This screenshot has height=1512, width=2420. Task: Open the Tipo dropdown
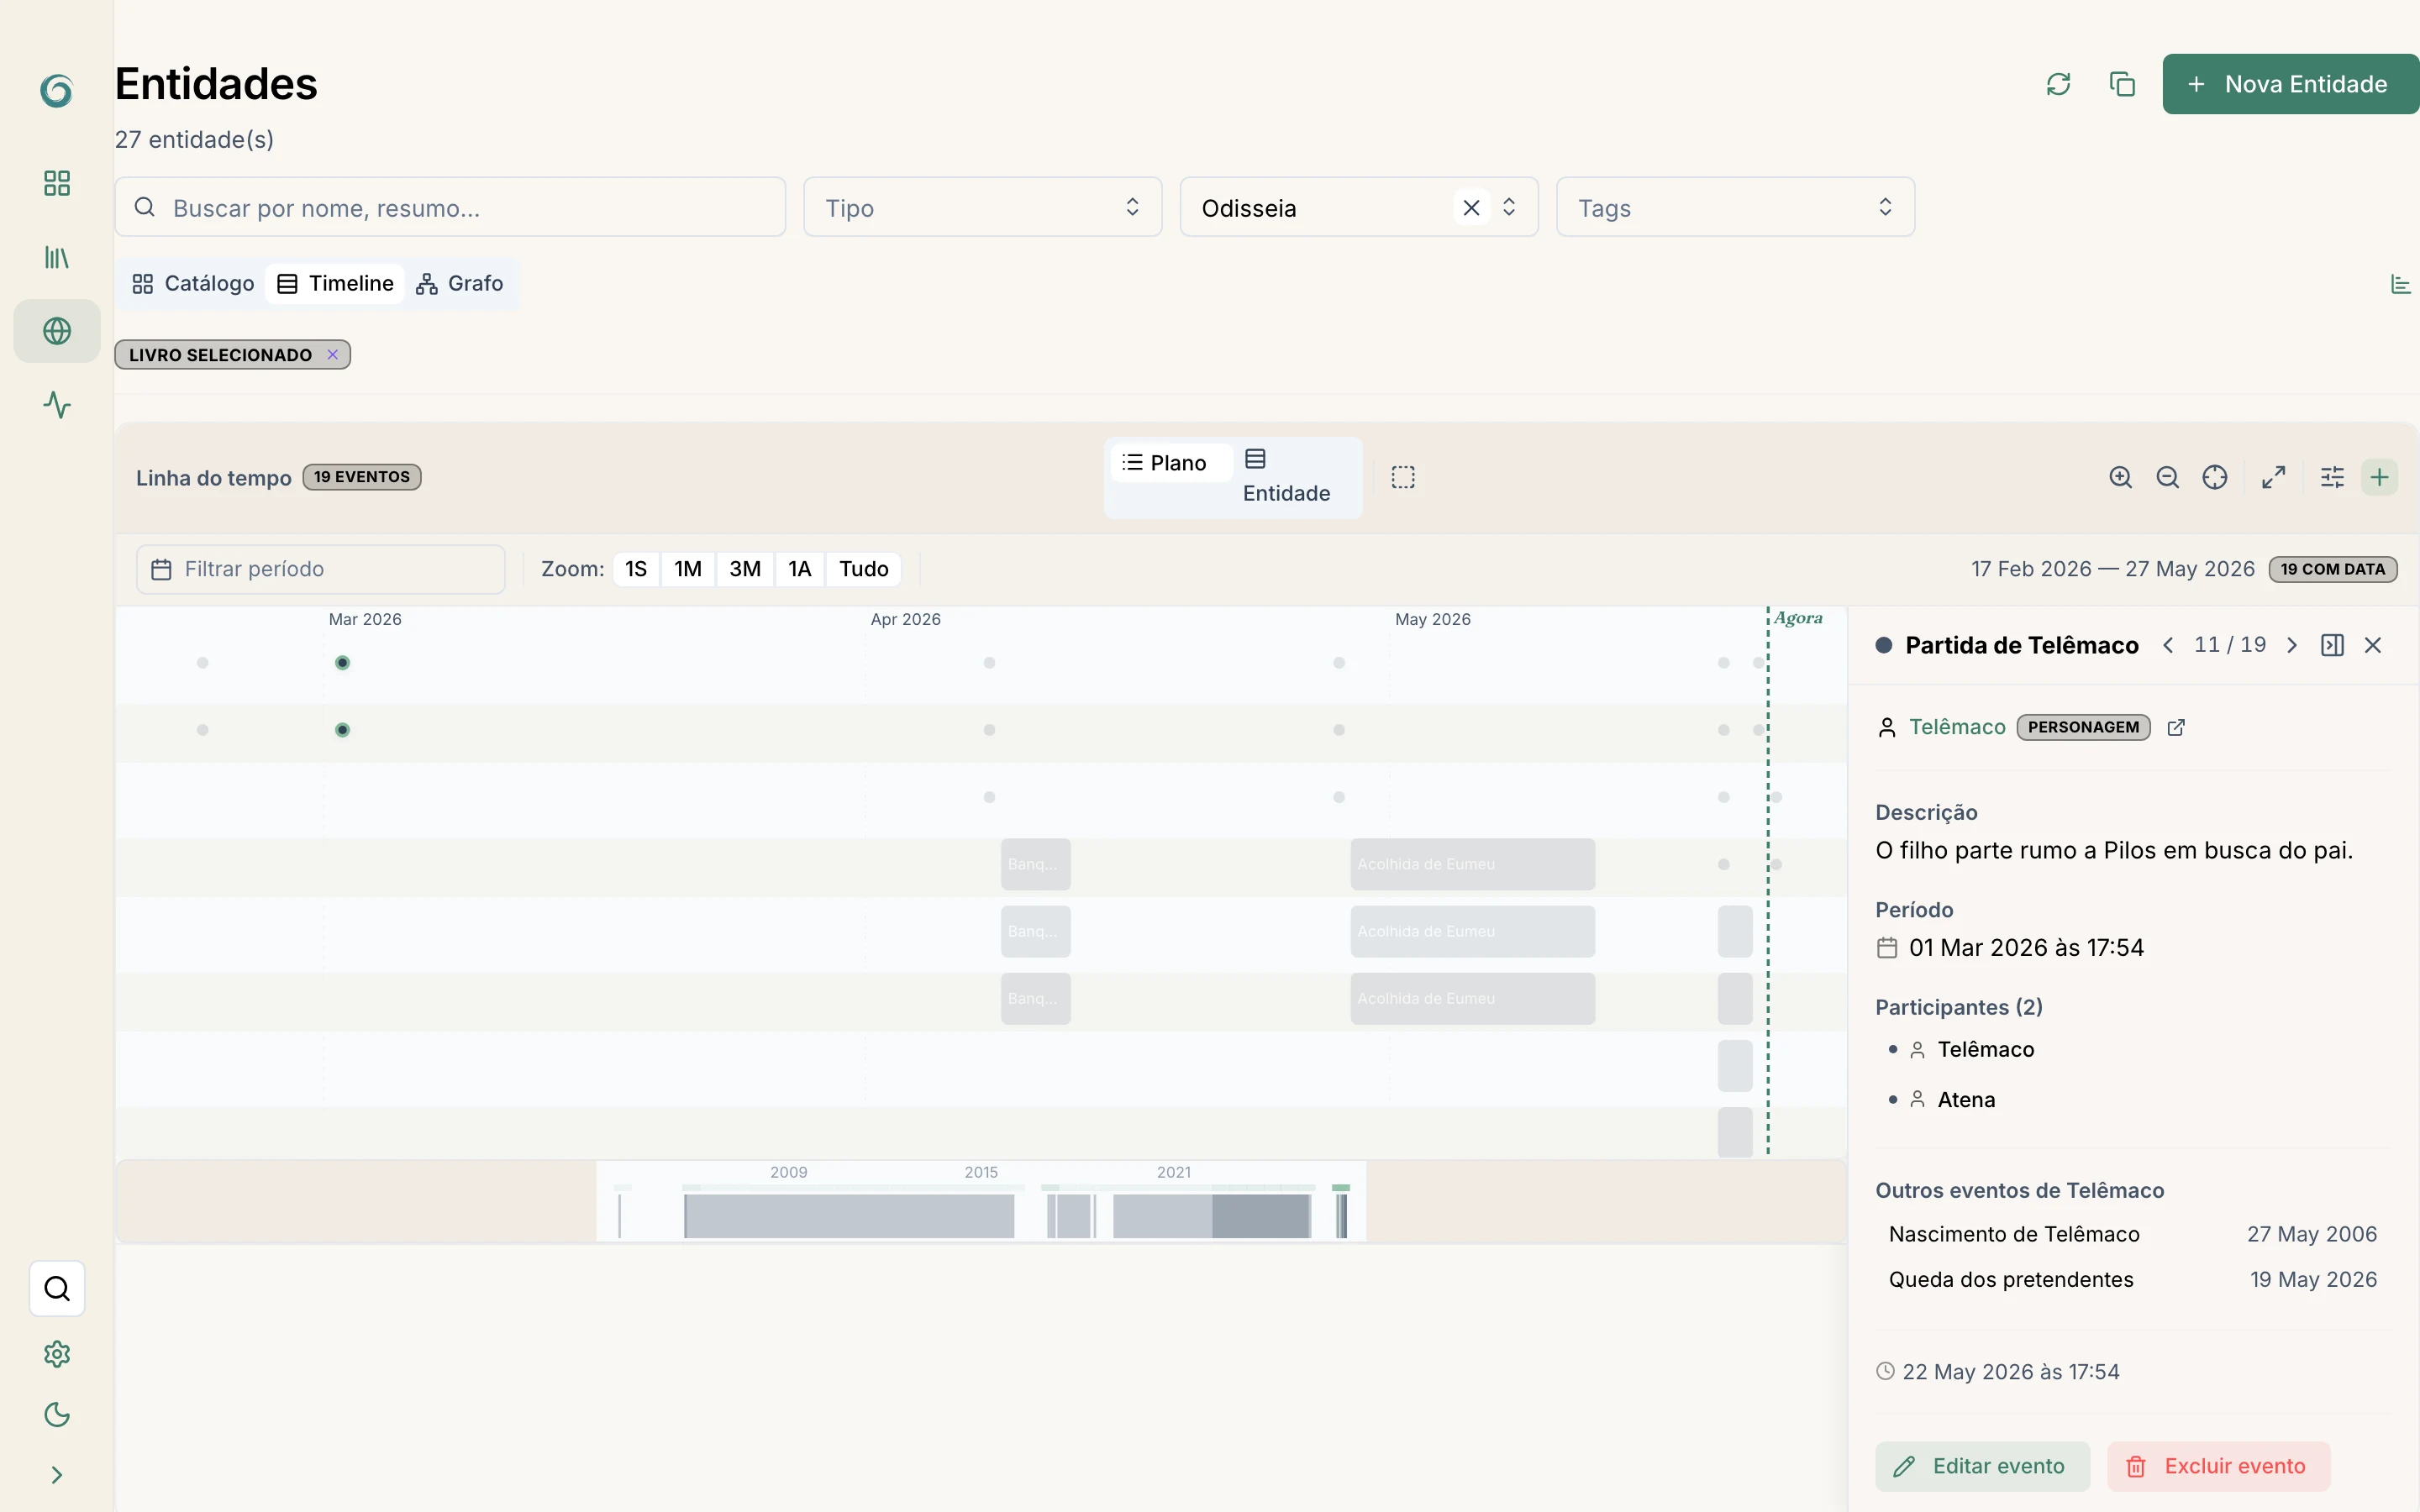pyautogui.click(x=982, y=207)
